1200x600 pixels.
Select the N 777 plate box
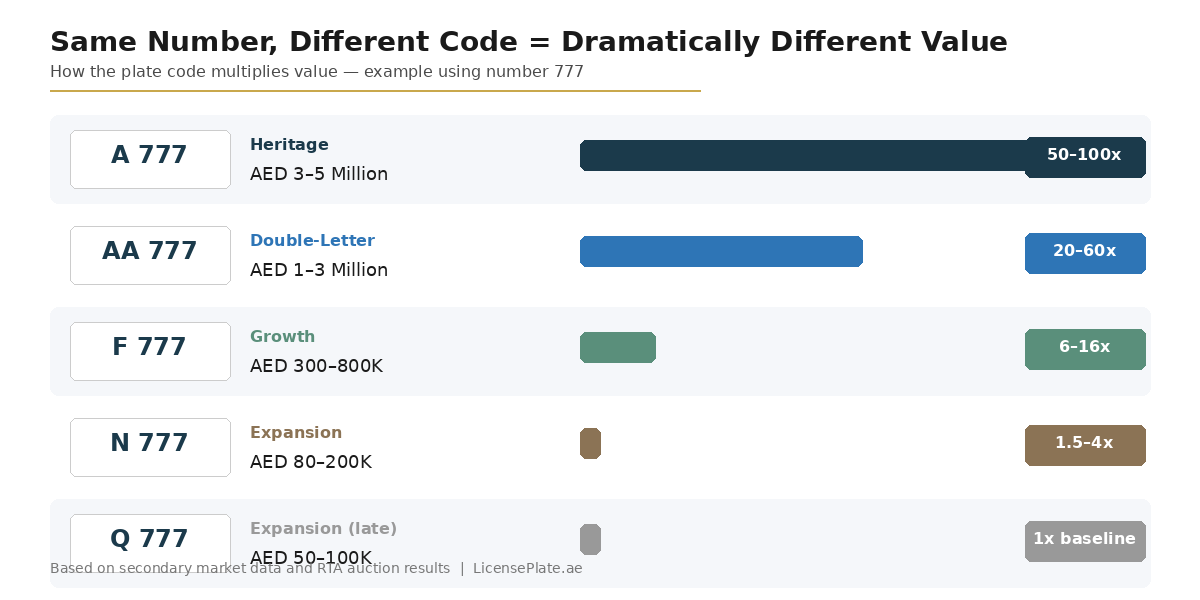[150, 447]
